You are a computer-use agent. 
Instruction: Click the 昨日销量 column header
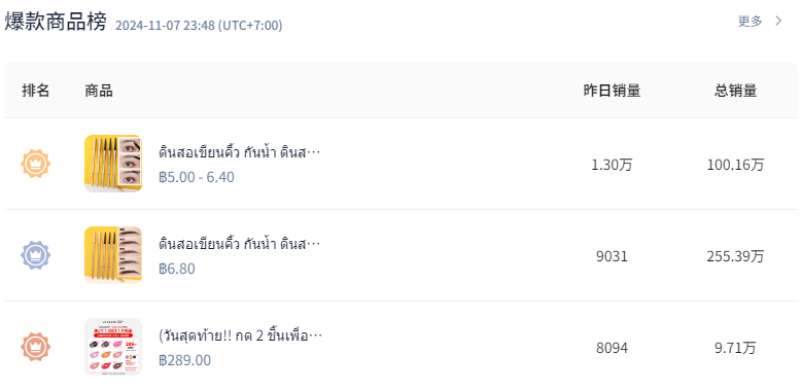point(612,91)
